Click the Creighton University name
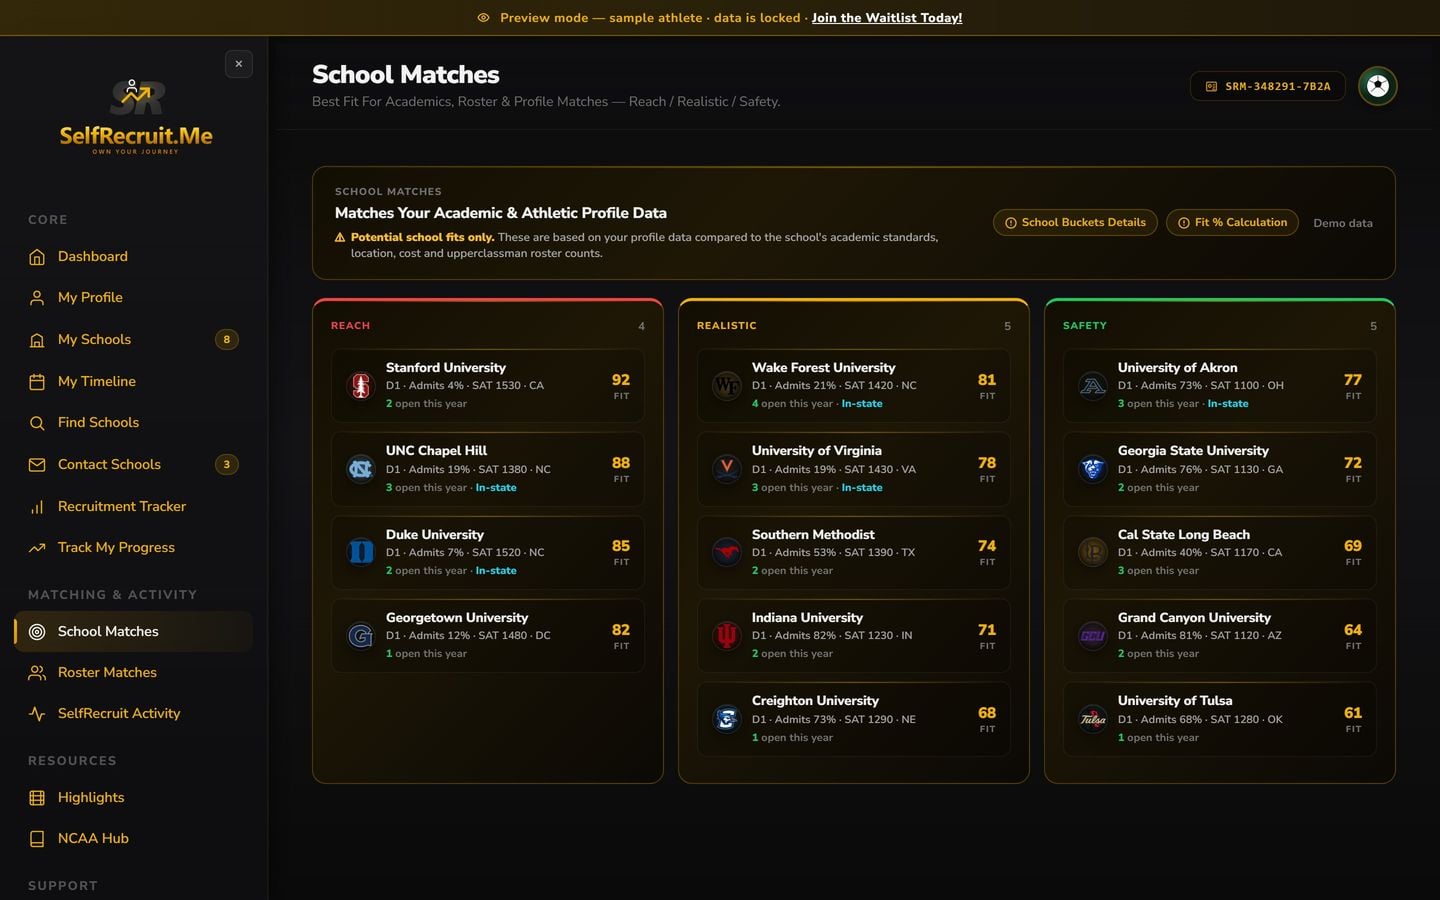The image size is (1440, 900). [x=815, y=701]
